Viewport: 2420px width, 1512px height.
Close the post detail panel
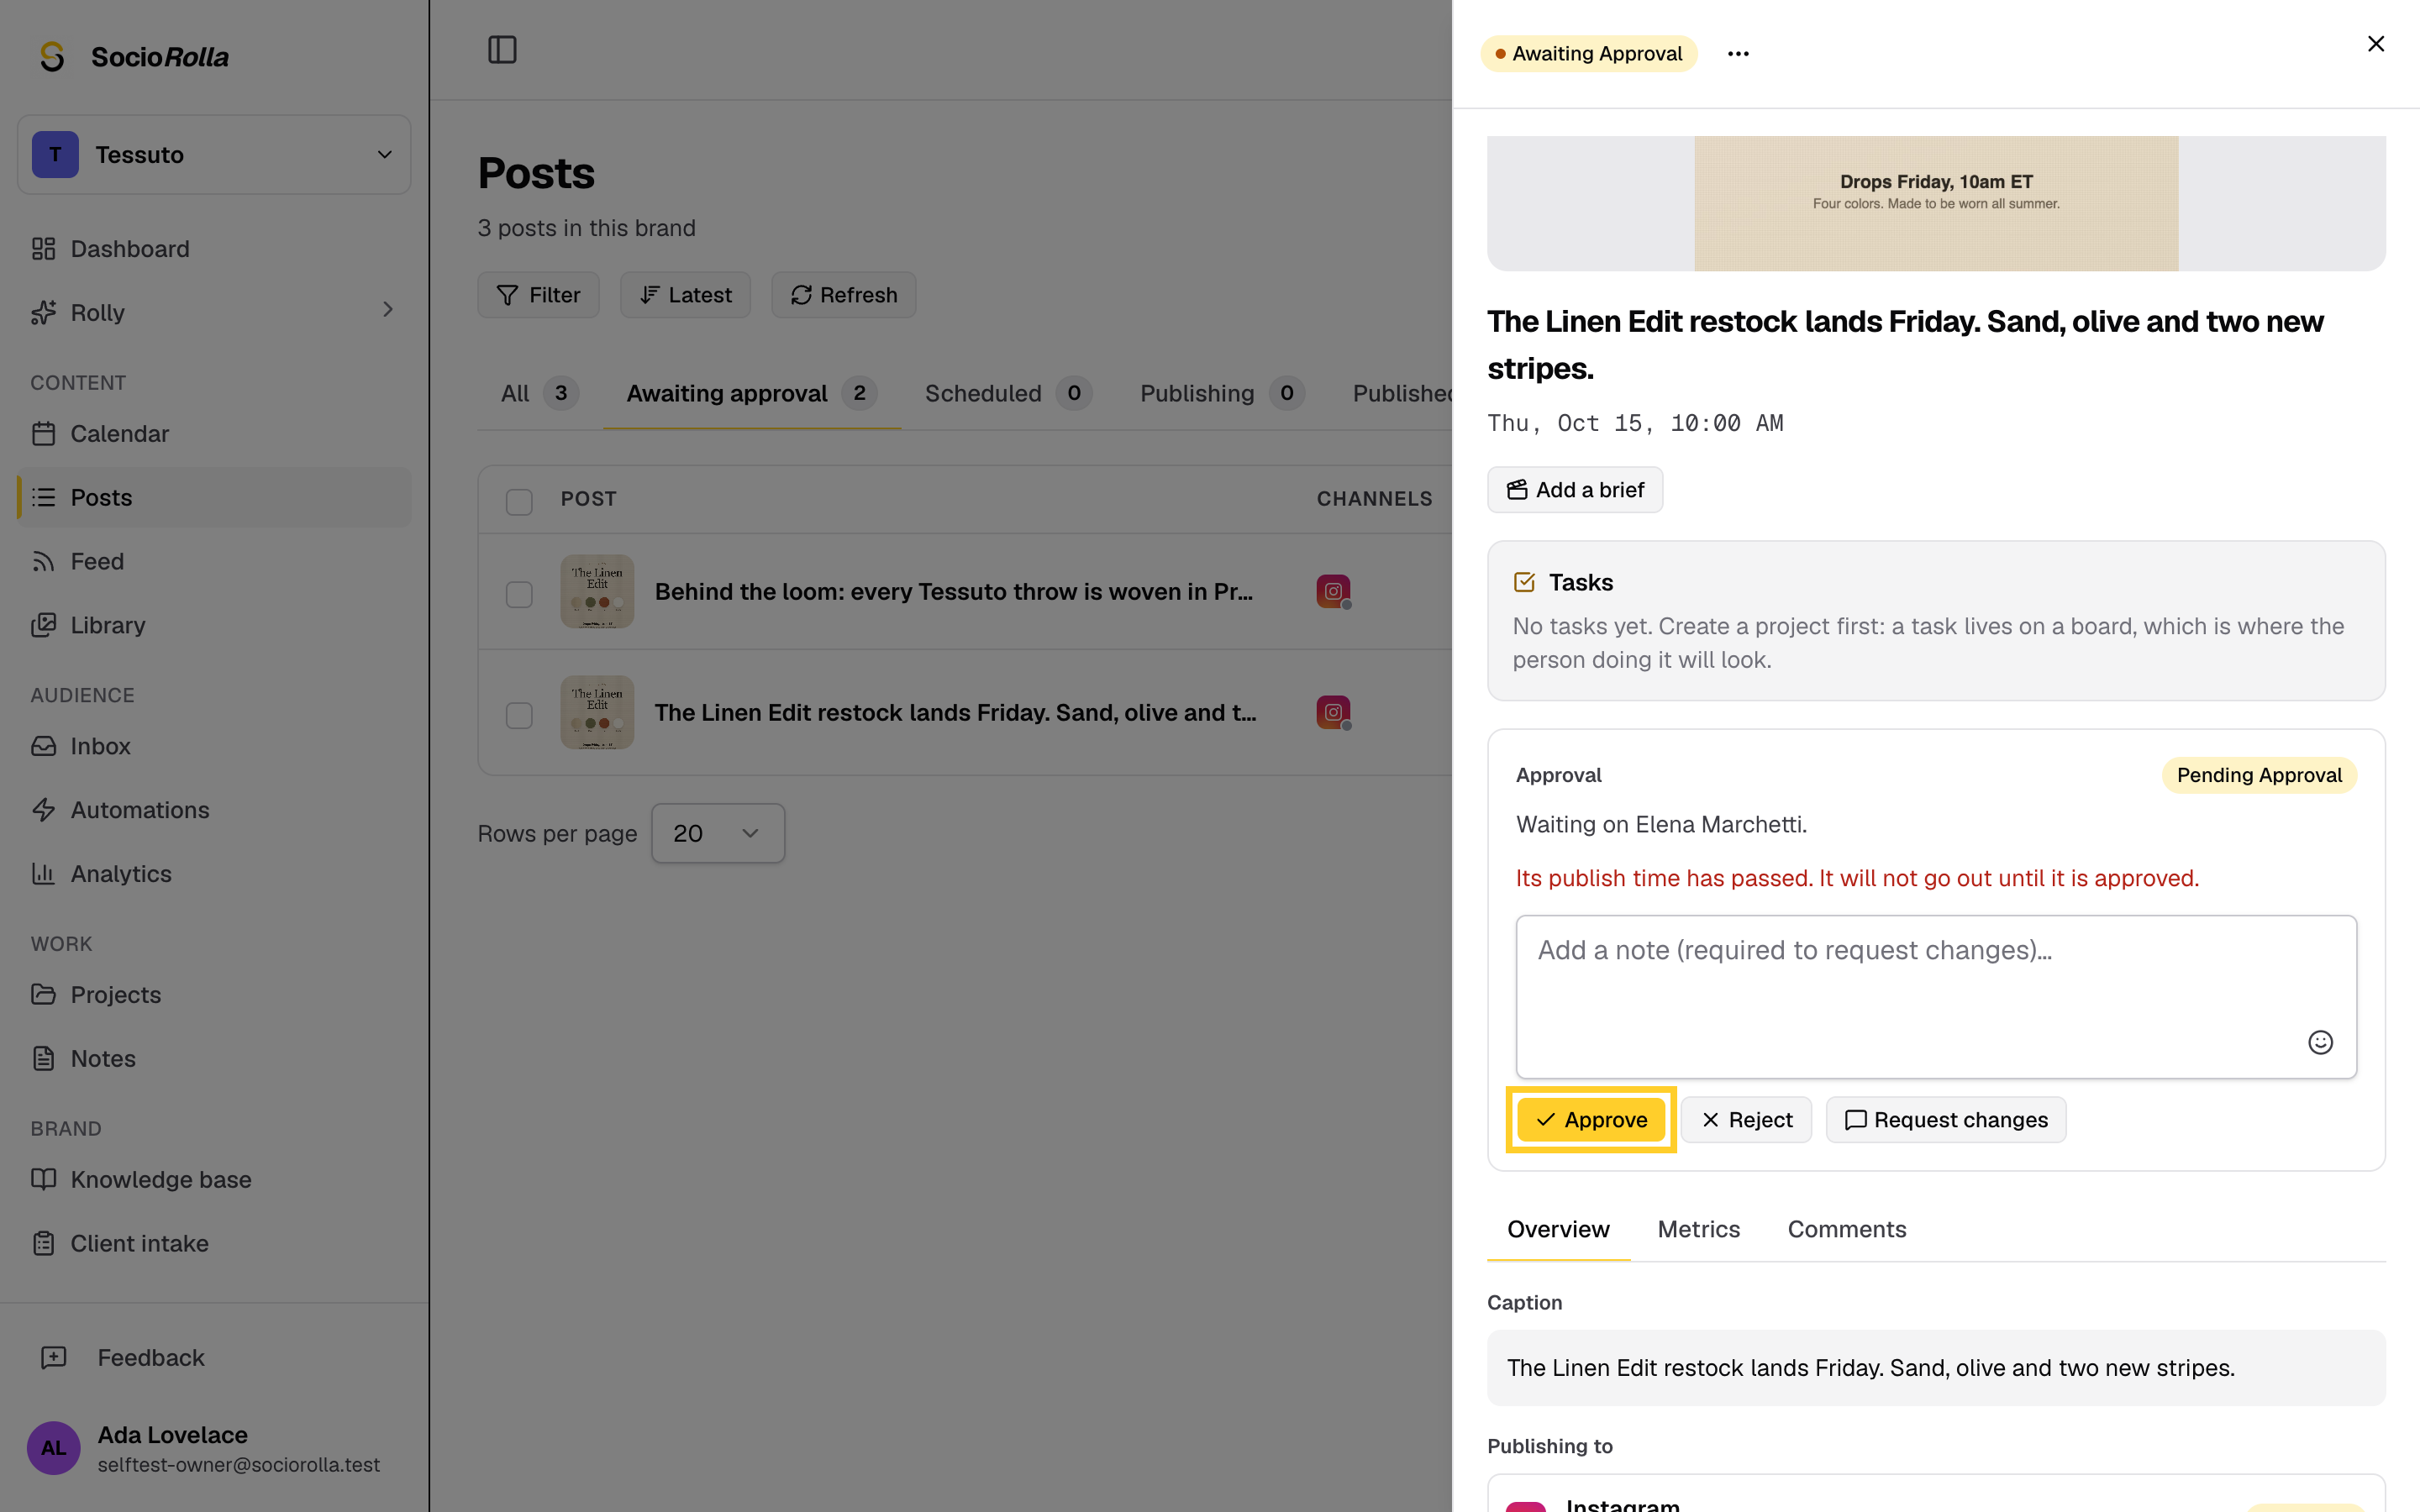click(x=2376, y=44)
